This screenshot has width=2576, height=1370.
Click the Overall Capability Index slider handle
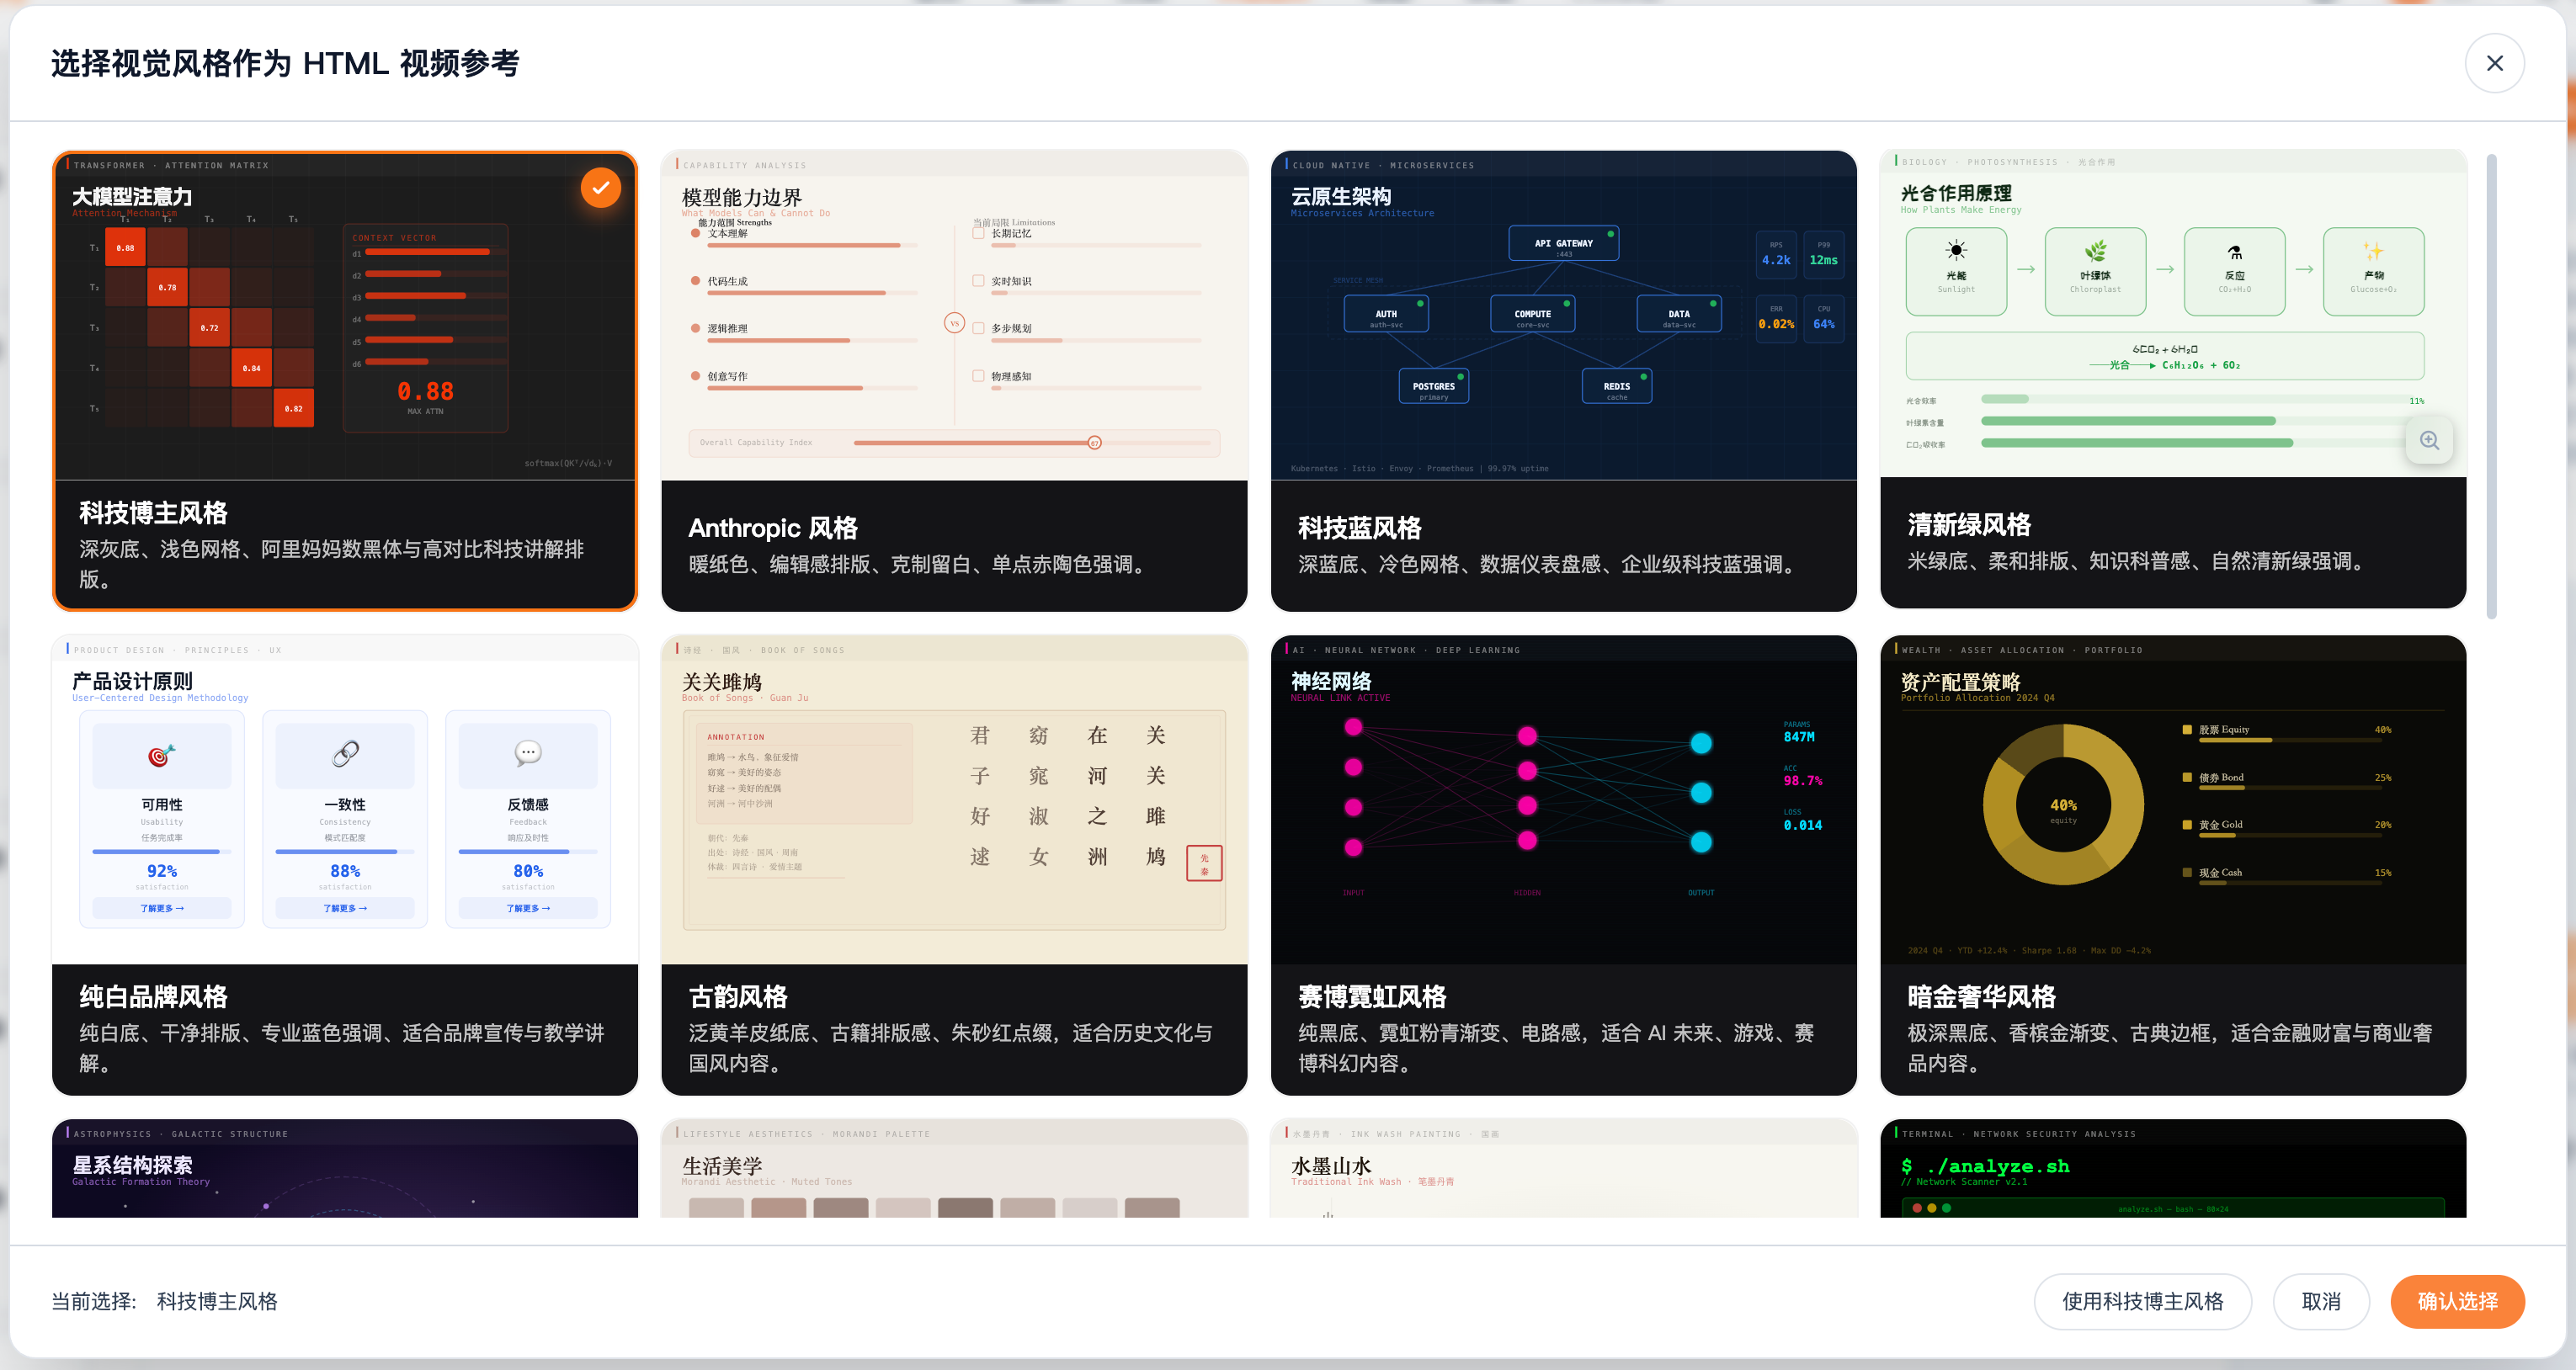pyautogui.click(x=1094, y=442)
